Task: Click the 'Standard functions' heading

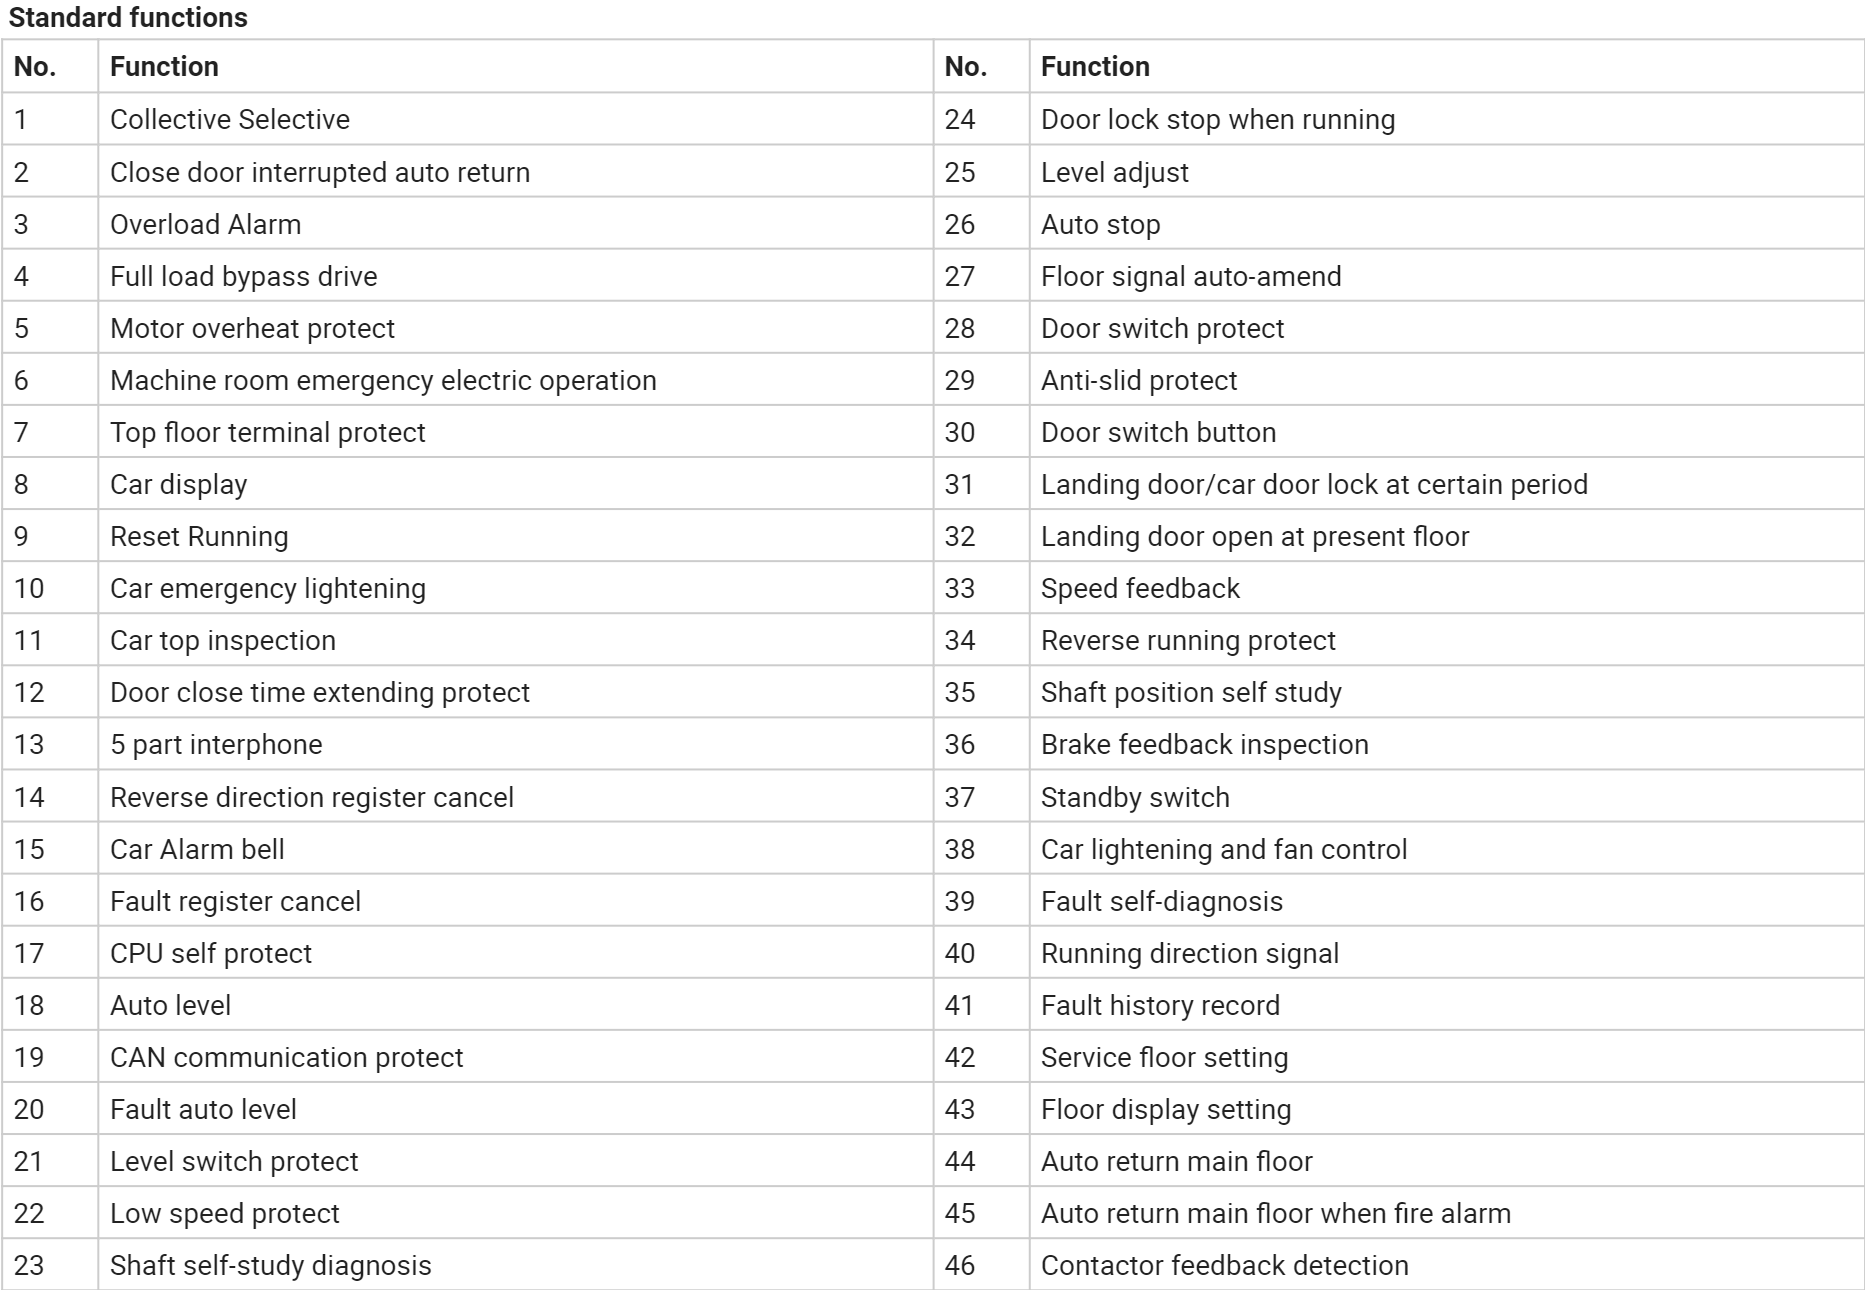Action: point(128,18)
